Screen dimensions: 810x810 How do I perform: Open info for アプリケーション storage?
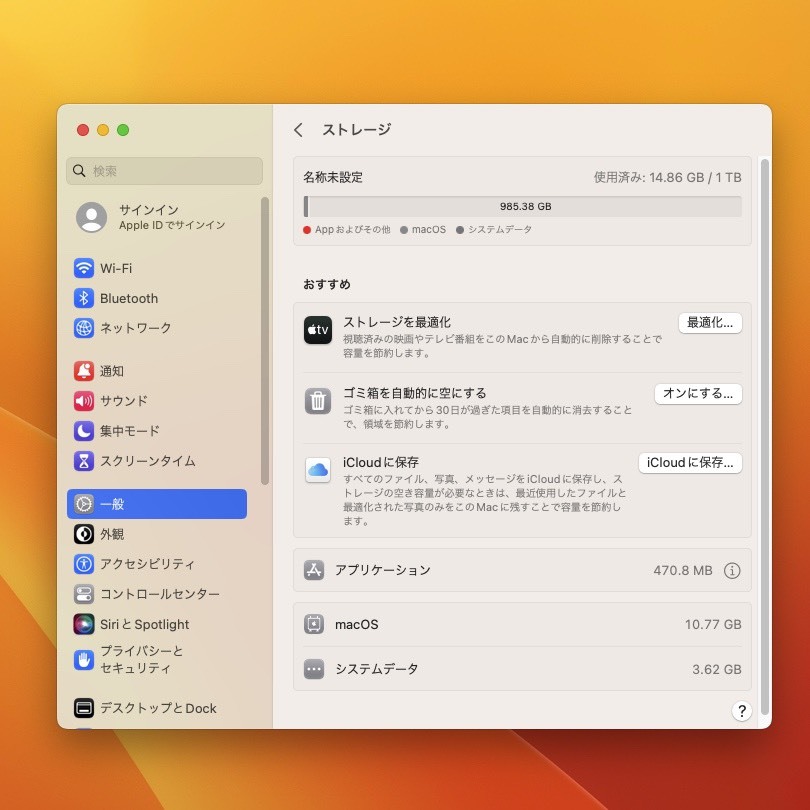coord(732,570)
